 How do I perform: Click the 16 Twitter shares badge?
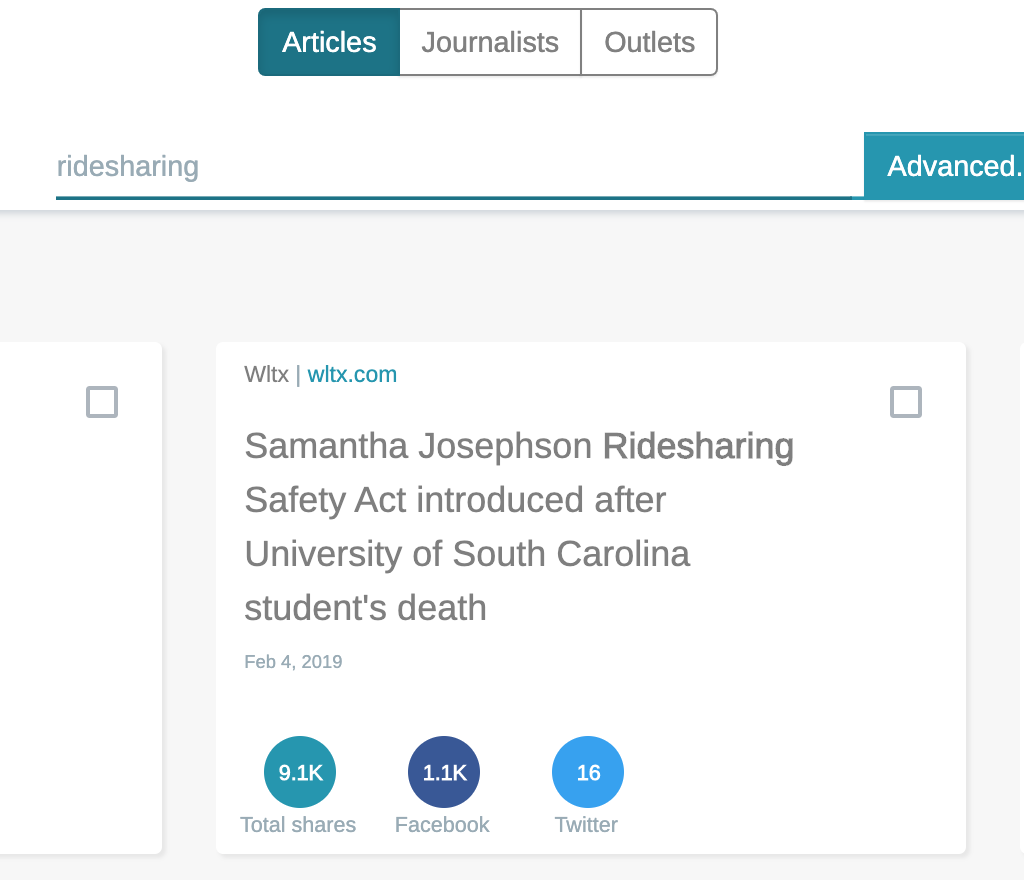[x=588, y=772]
